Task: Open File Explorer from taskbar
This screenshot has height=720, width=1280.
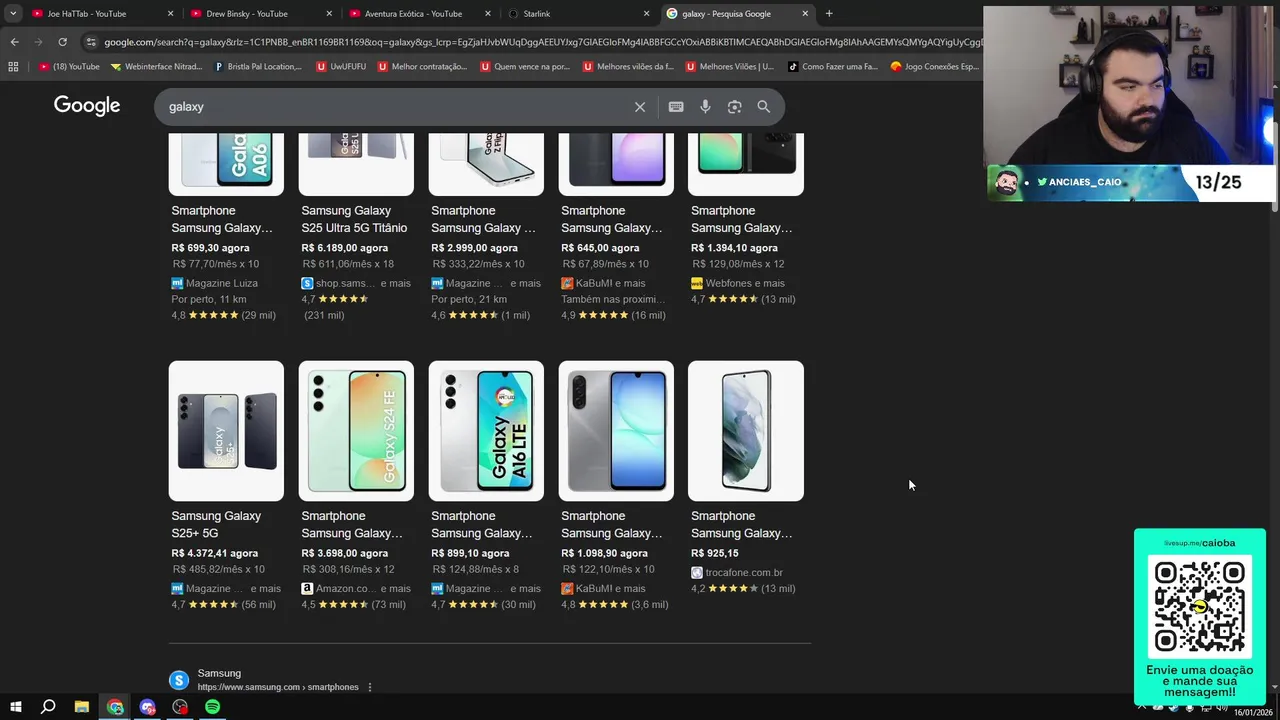Action: (82, 707)
